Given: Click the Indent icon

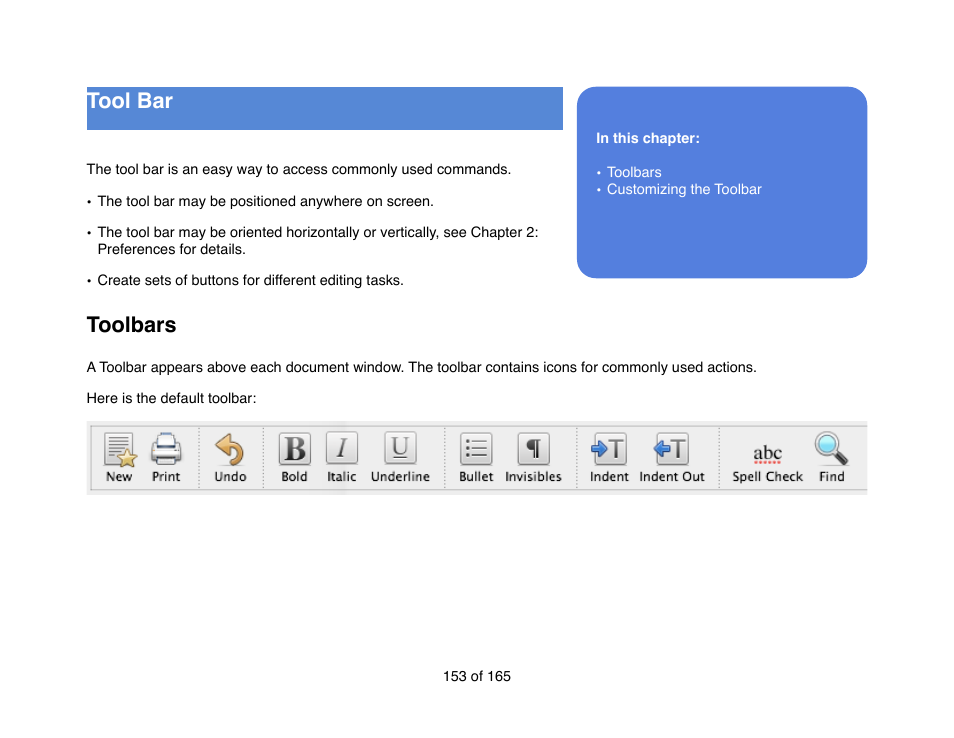Looking at the screenshot, I should [x=609, y=450].
